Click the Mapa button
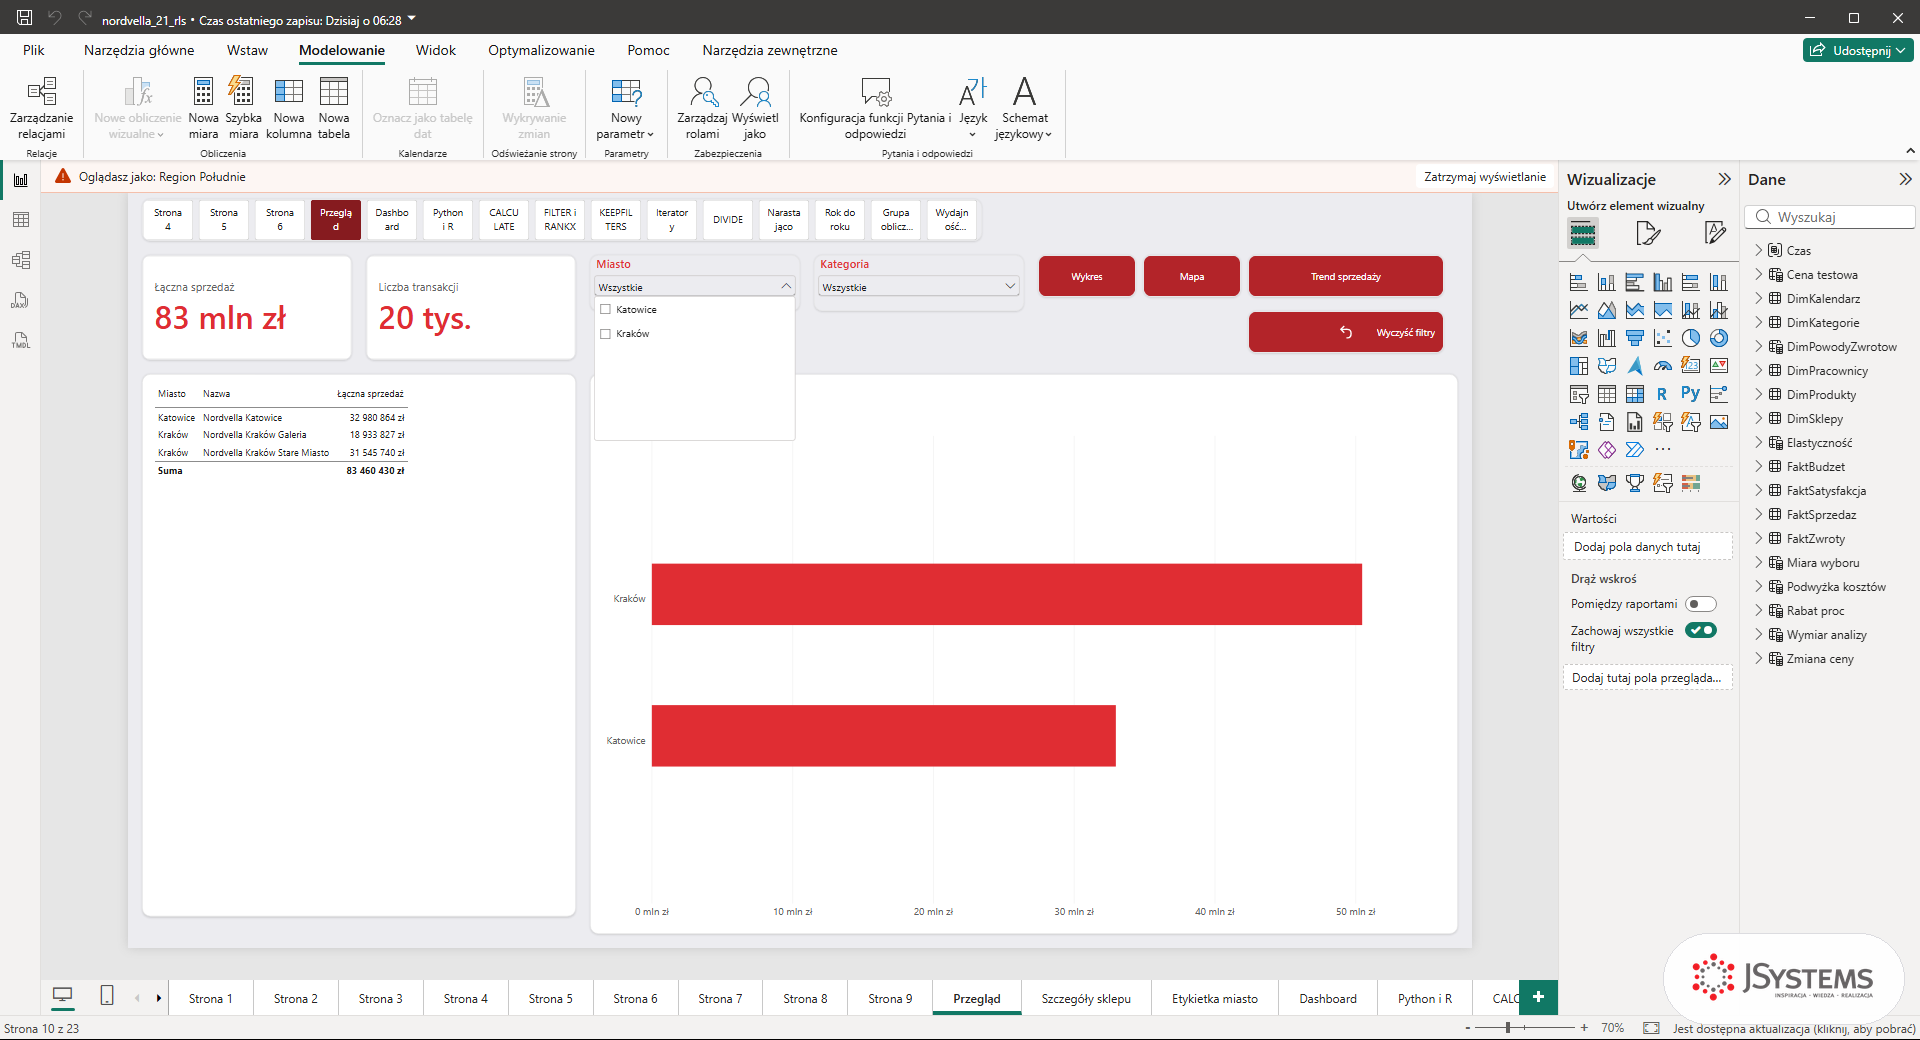The image size is (1920, 1040). [x=1192, y=277]
